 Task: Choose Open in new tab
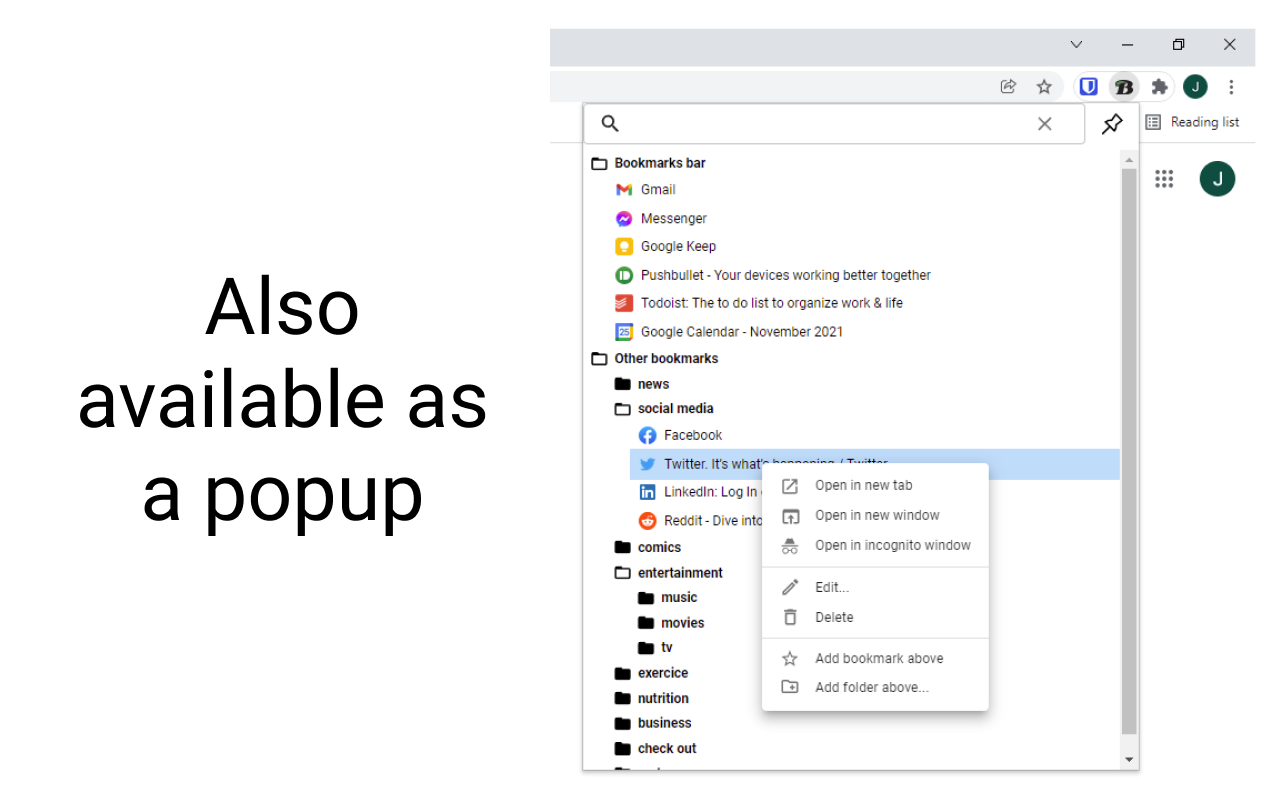tap(875, 486)
